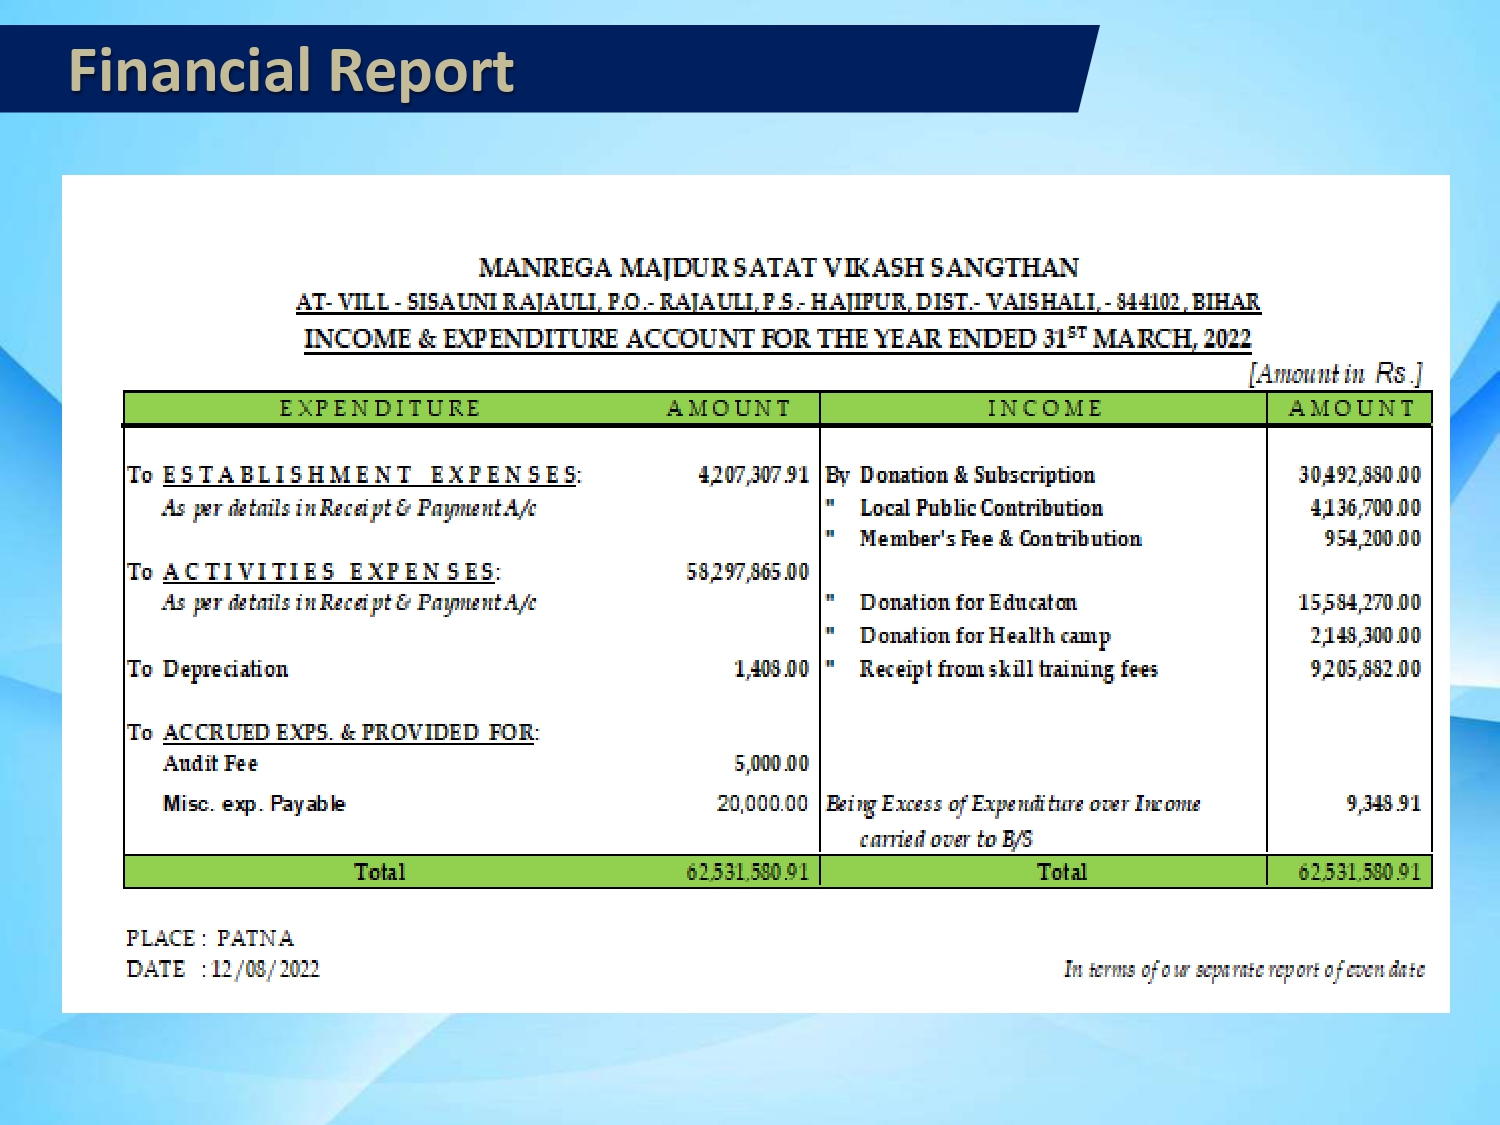Select the Audit Fee entry
The width and height of the screenshot is (1500, 1125).
[210, 764]
